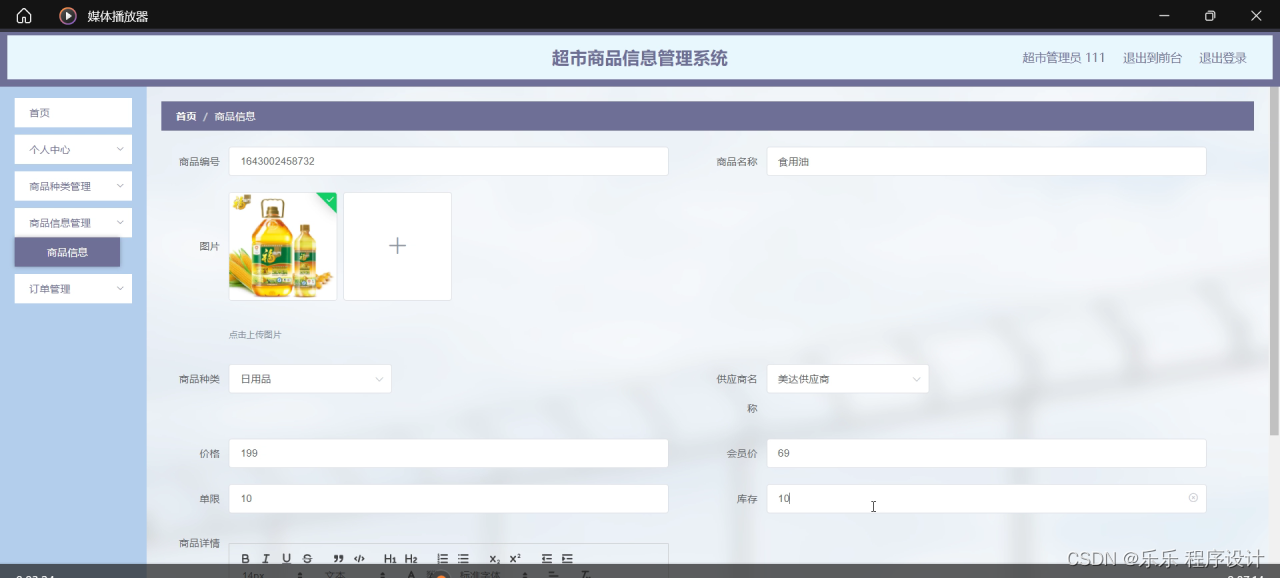Toggle bold formatting in the details editor

coord(245,558)
